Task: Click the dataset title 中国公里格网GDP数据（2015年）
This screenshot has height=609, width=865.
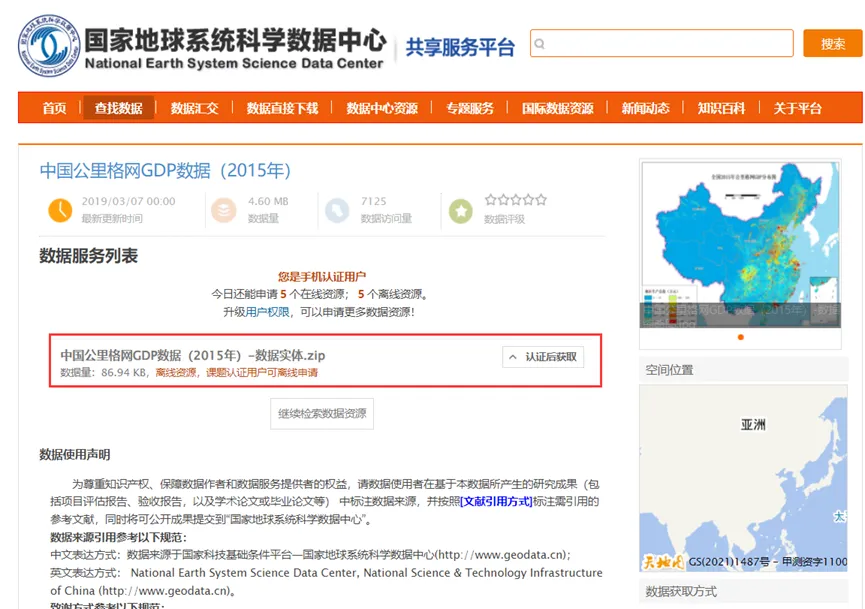Action: (x=165, y=170)
